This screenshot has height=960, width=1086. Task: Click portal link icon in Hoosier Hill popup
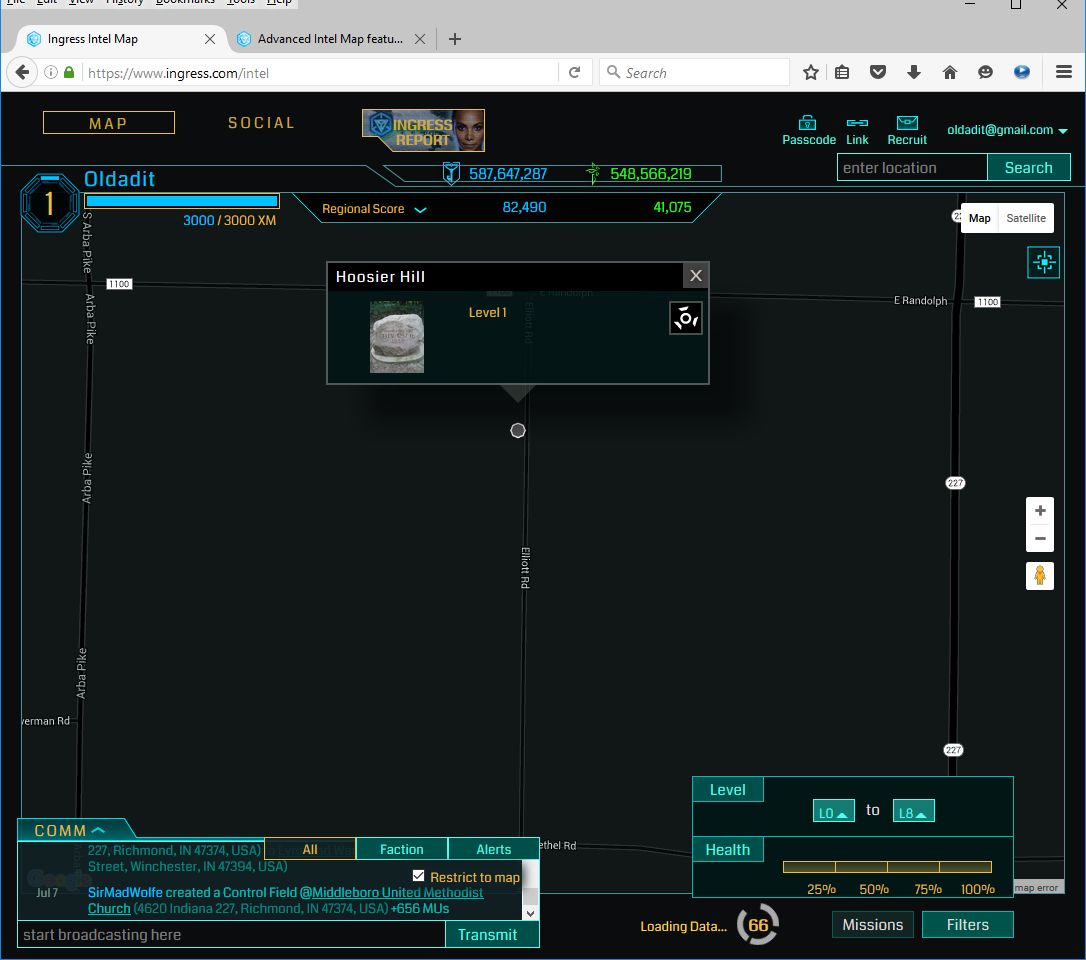pos(686,318)
